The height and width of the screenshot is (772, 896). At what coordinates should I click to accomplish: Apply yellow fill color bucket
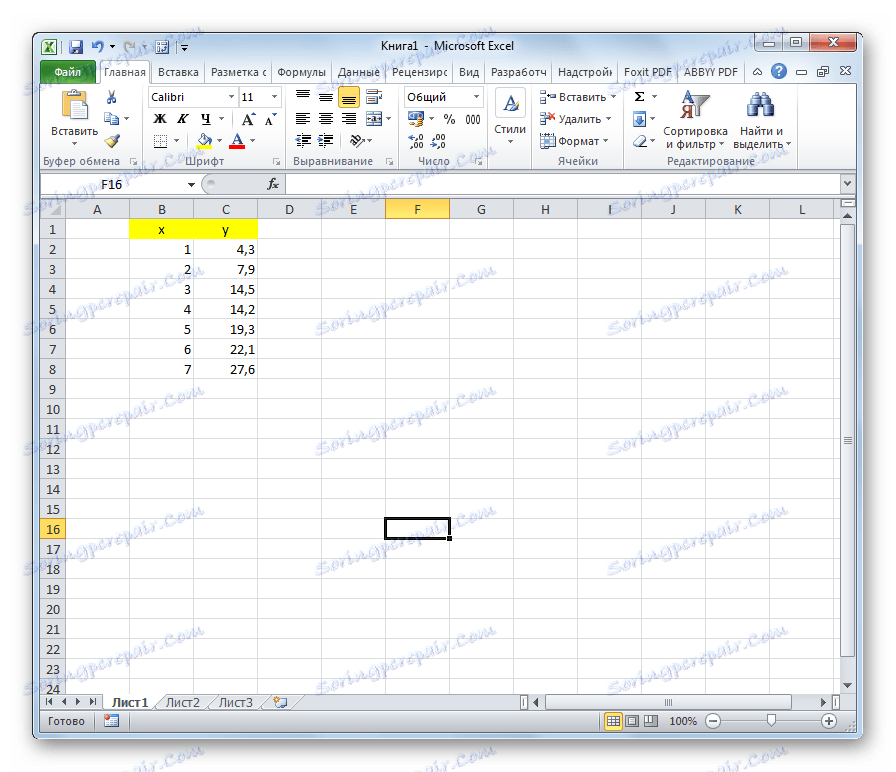point(205,141)
